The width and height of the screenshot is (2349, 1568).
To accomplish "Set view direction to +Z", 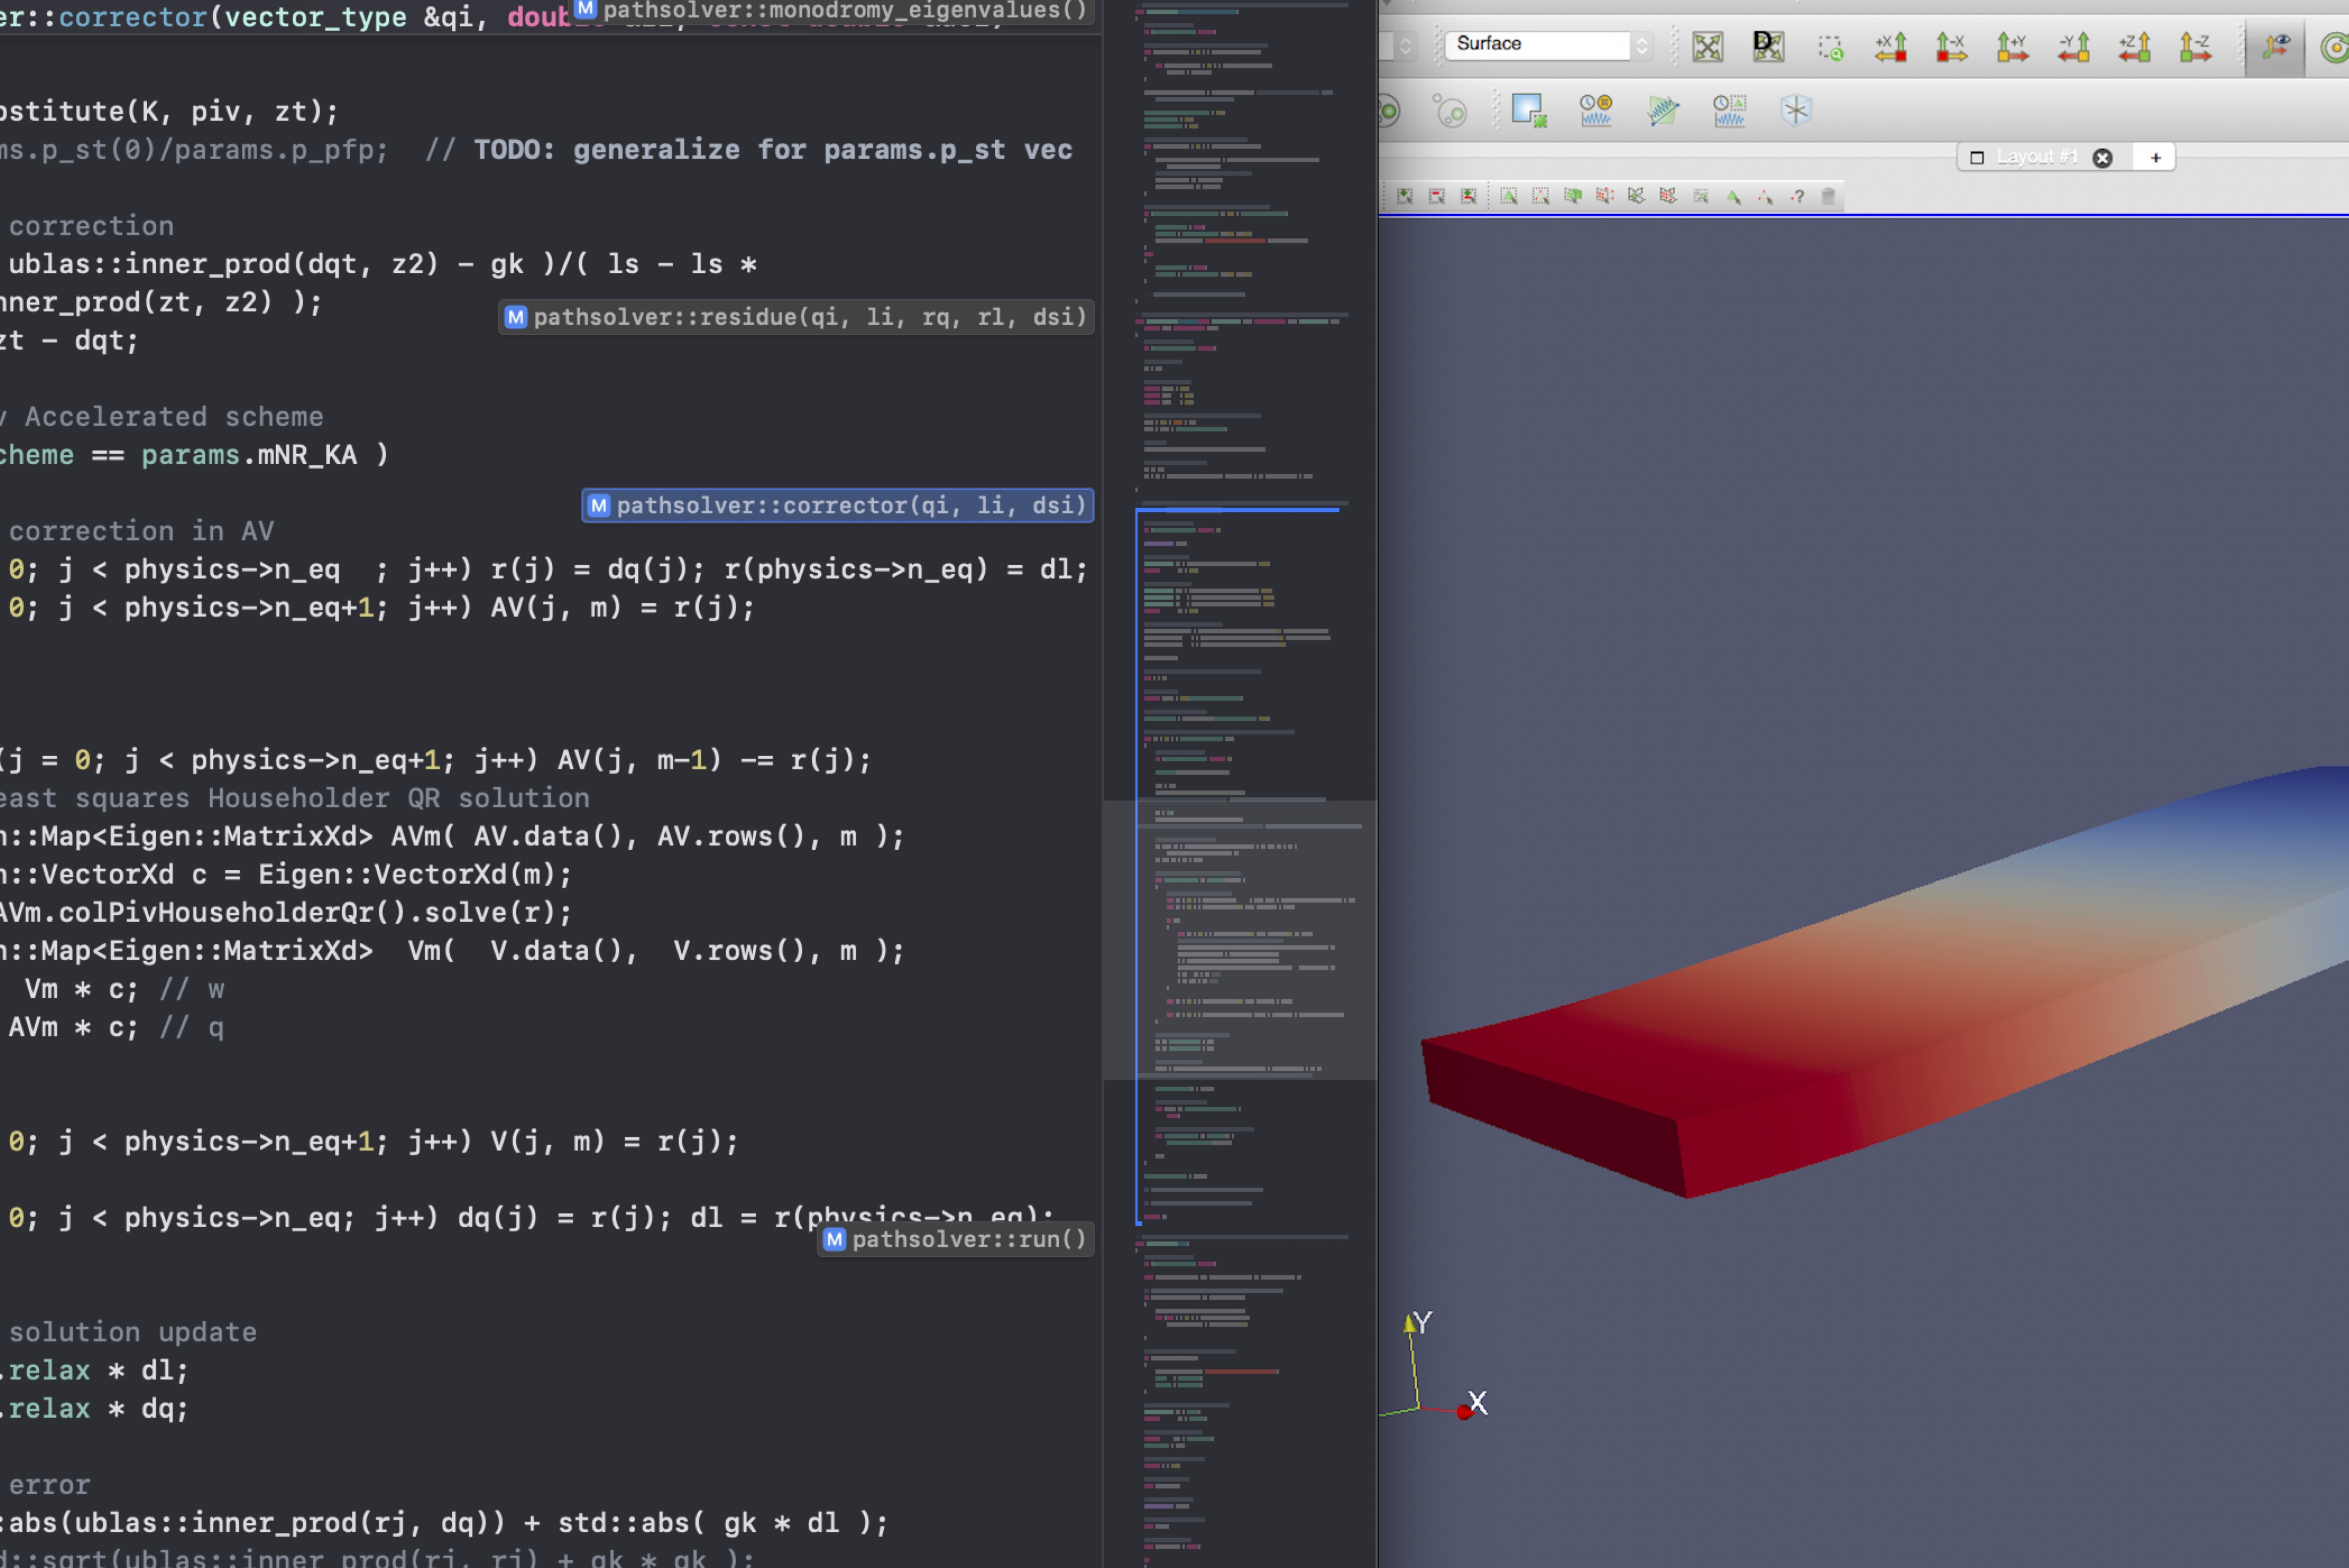I will tap(2134, 47).
